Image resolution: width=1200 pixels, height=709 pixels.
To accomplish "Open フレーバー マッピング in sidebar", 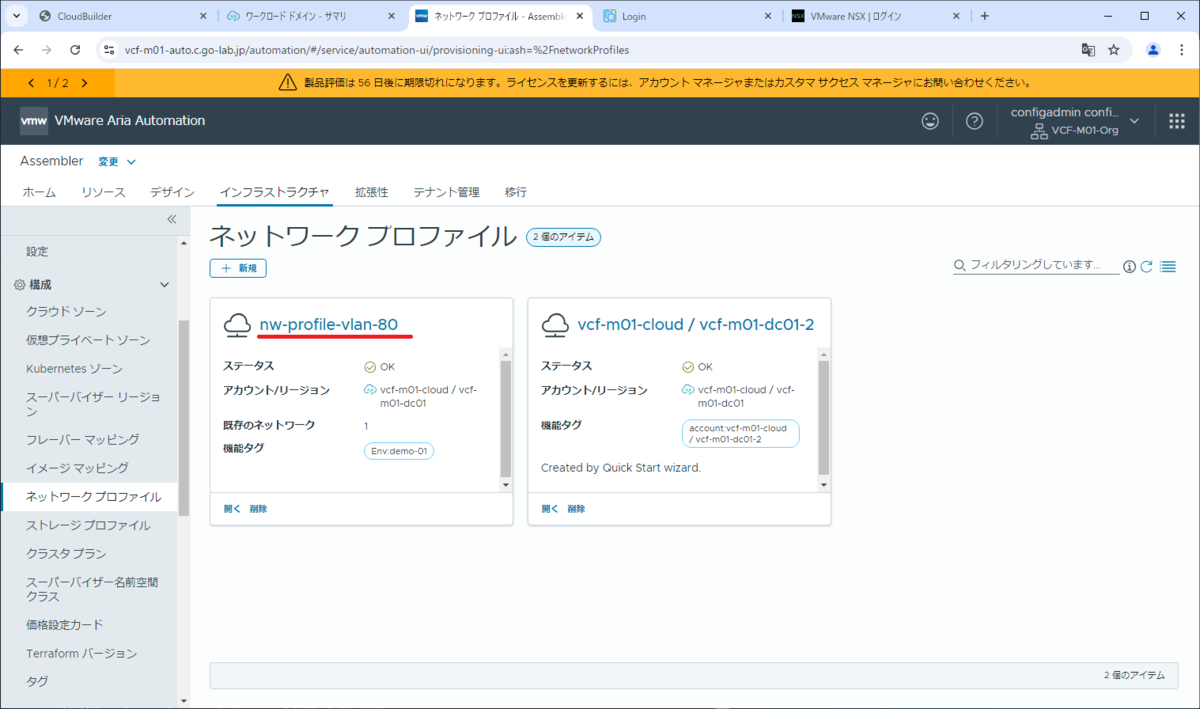I will (83, 439).
